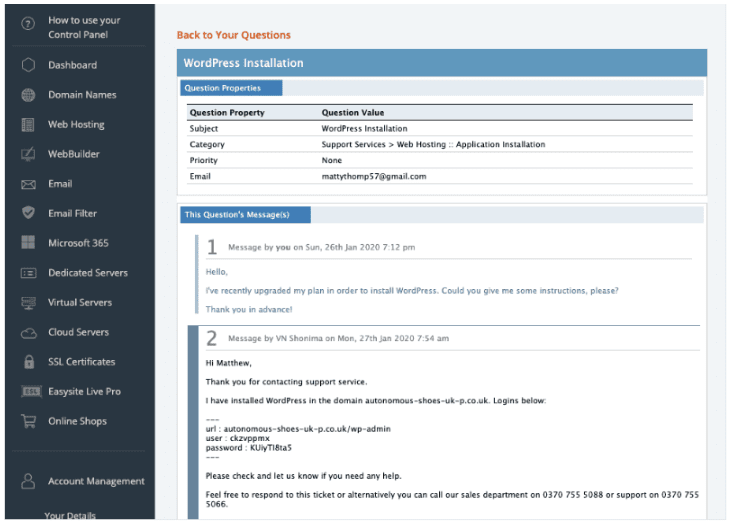Click the Hello, line in message 1

216,272
